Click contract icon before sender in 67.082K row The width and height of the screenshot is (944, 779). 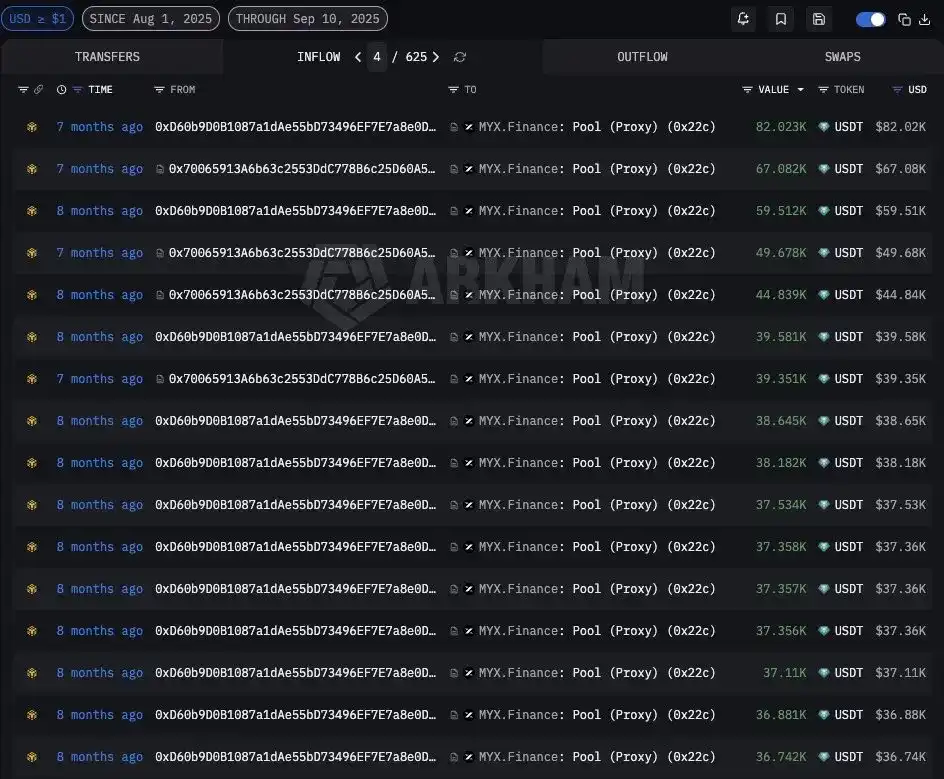point(160,169)
